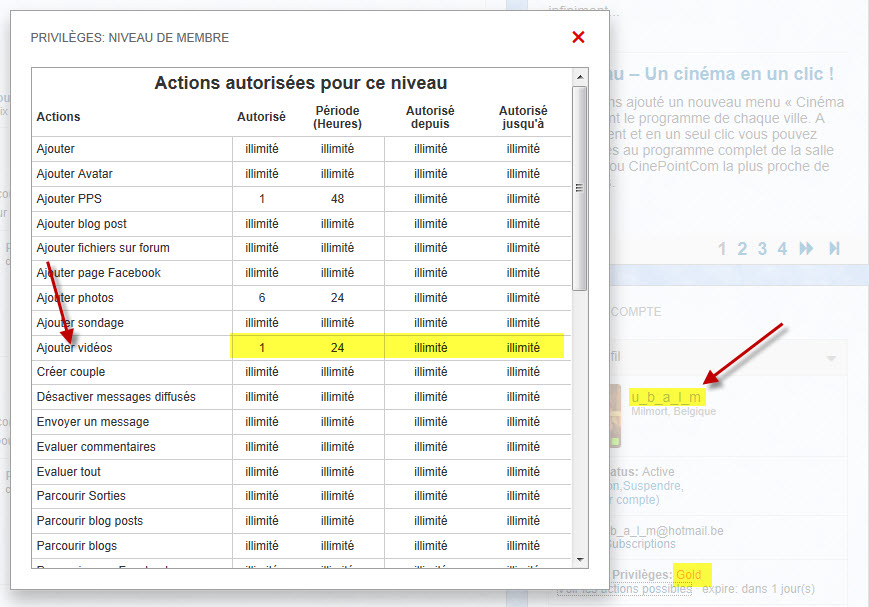Viewport: 869px width, 607px height.
Task: Open page 2 of the news pager
Action: [x=743, y=249]
